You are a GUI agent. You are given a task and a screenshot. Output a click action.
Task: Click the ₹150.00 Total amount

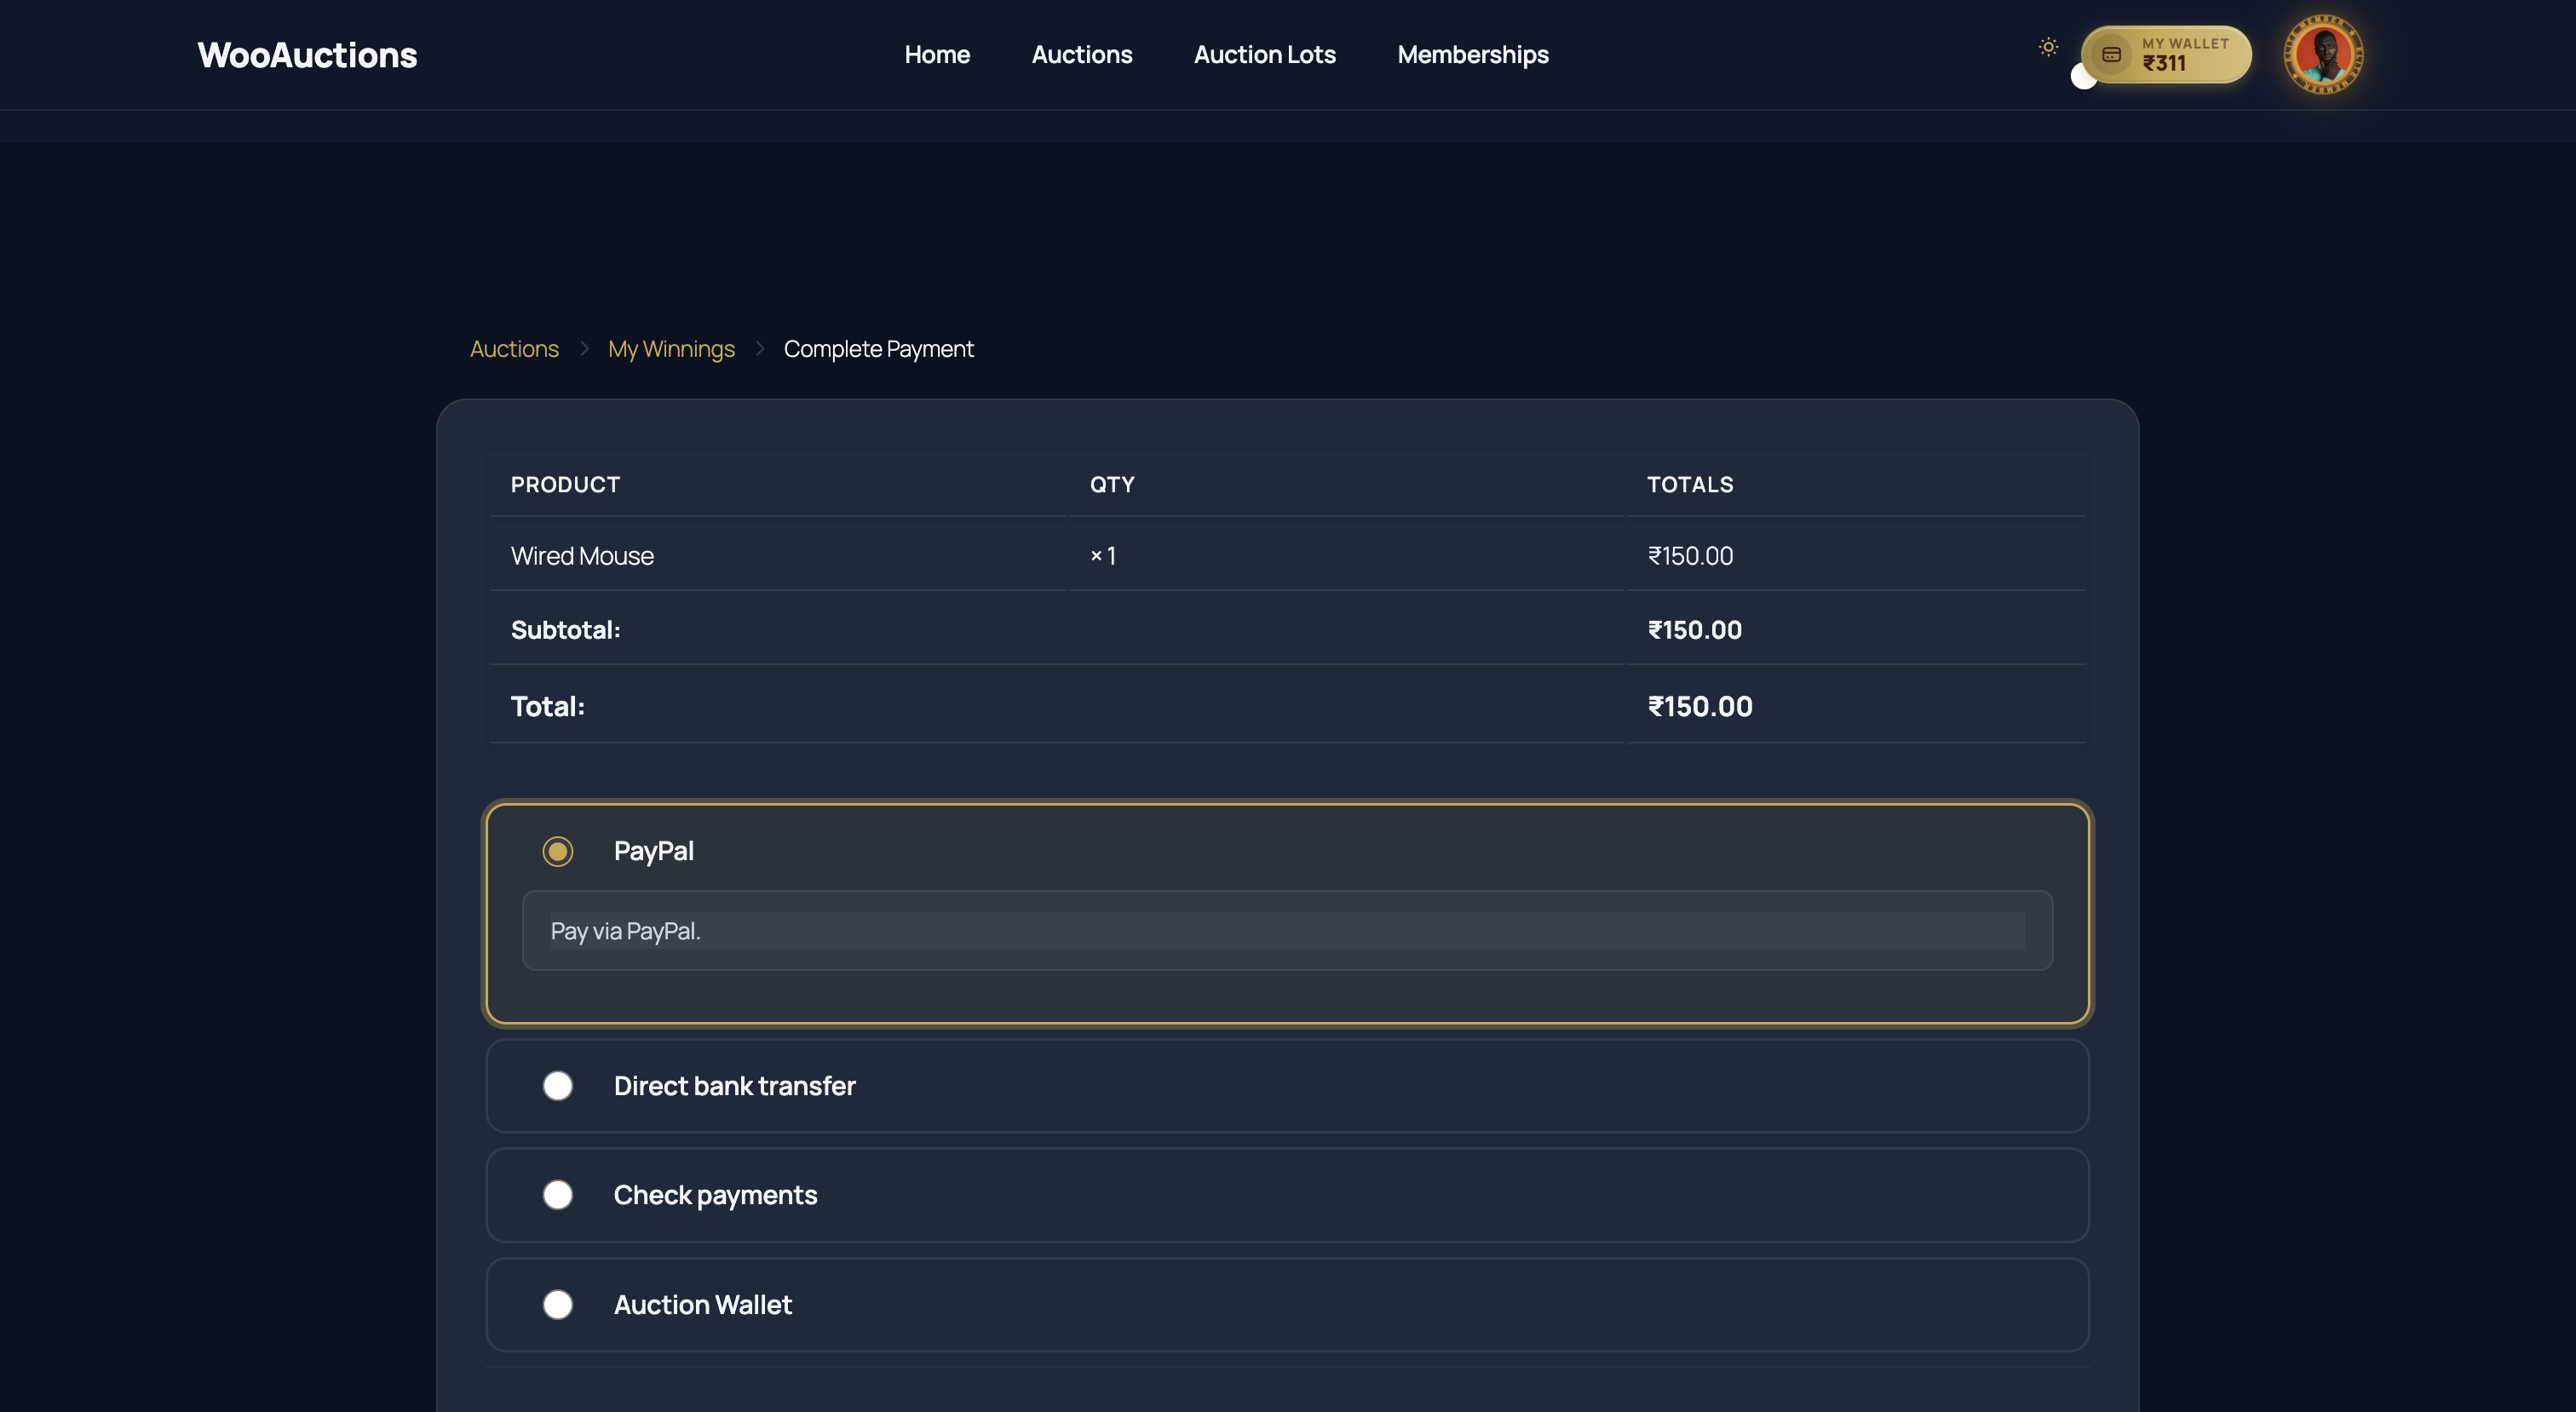[1699, 705]
